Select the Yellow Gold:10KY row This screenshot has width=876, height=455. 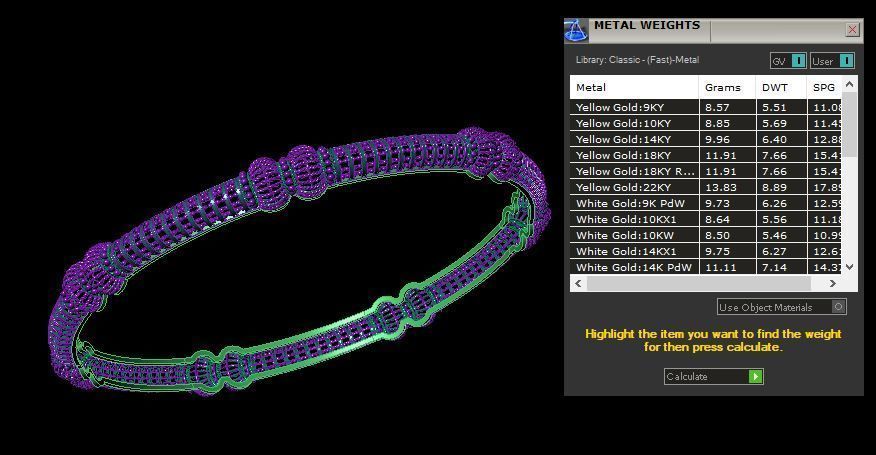(706, 123)
